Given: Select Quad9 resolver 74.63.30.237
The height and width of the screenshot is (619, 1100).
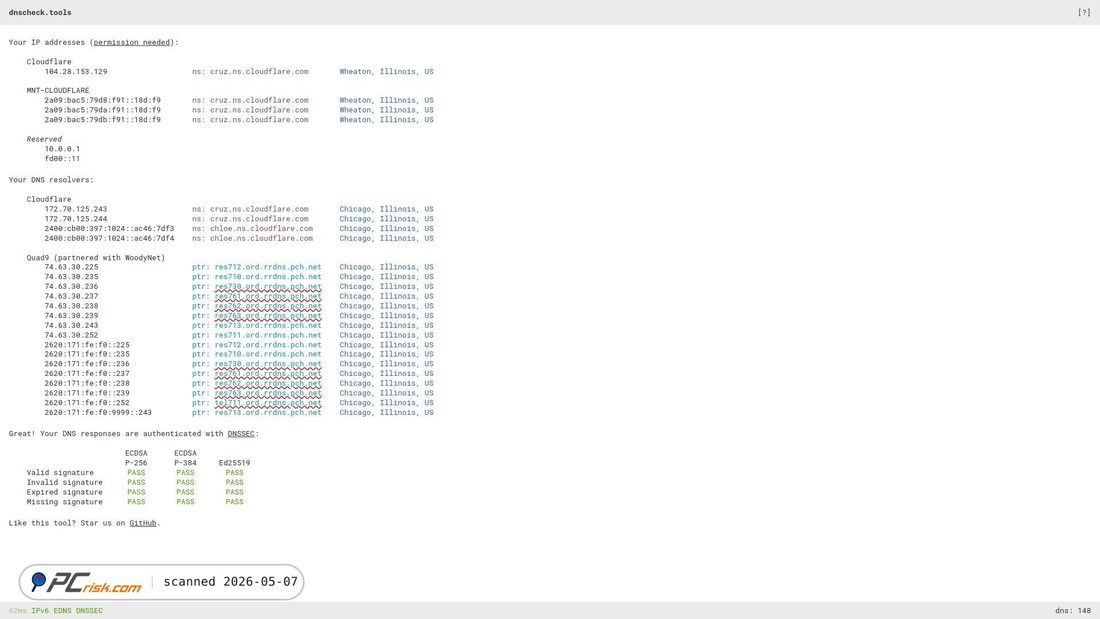Looking at the screenshot, I should (x=72, y=297).
